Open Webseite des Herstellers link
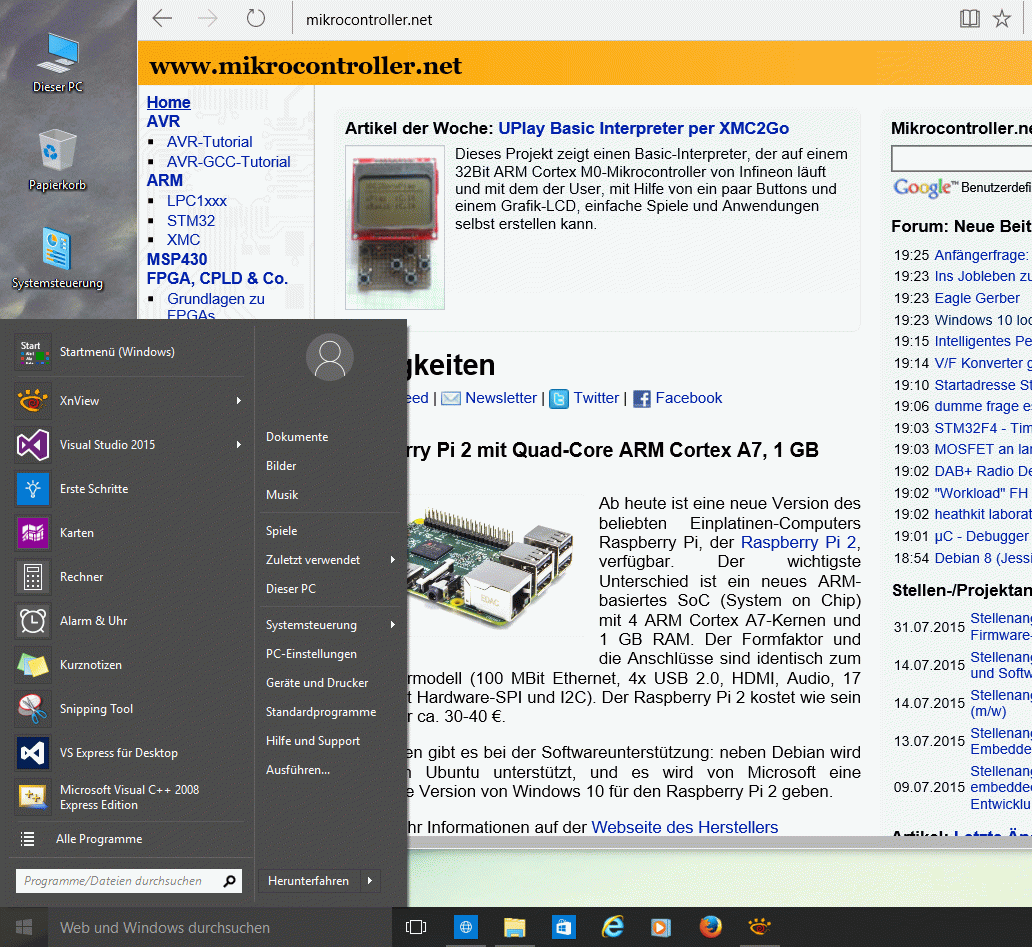 684,827
